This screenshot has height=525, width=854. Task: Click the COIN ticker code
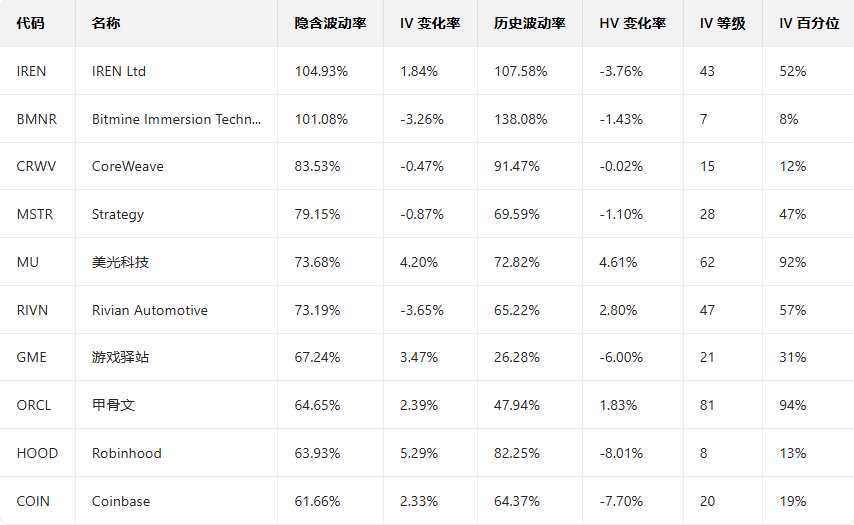(x=33, y=501)
